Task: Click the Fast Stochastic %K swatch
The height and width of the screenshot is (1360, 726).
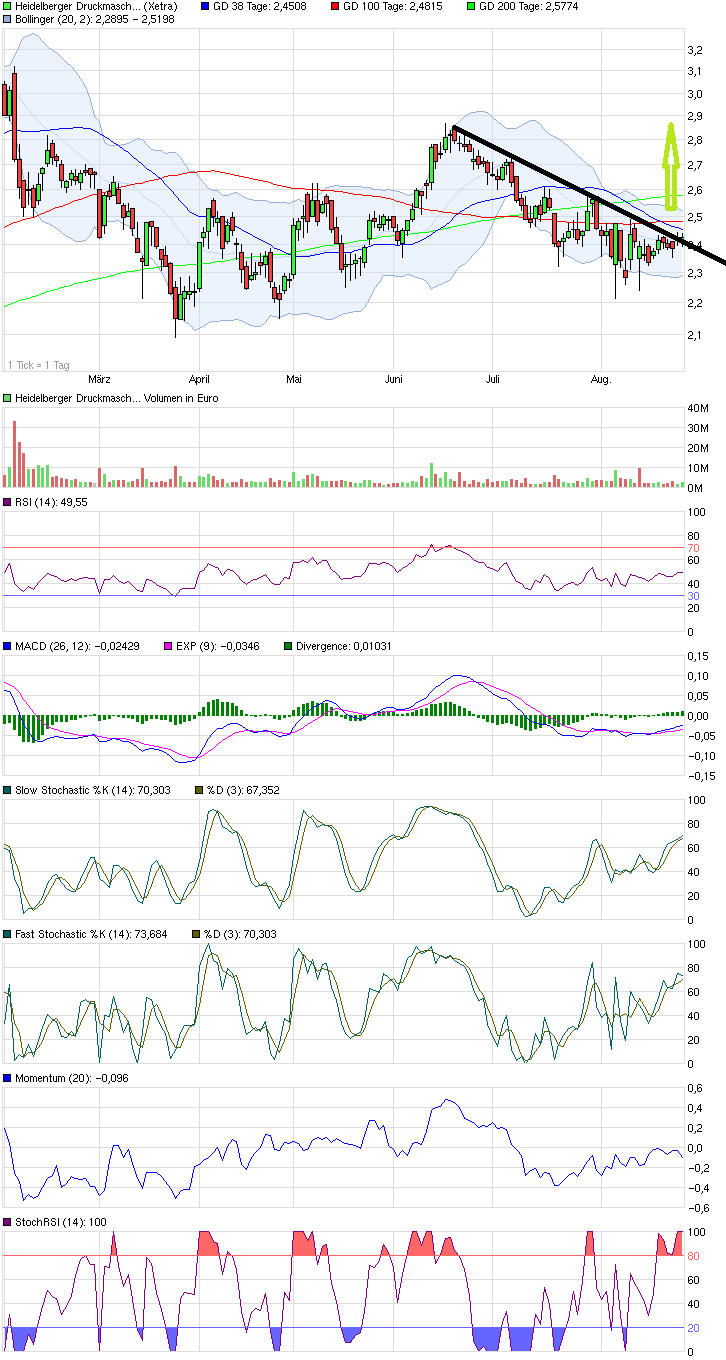Action: pyautogui.click(x=8, y=934)
